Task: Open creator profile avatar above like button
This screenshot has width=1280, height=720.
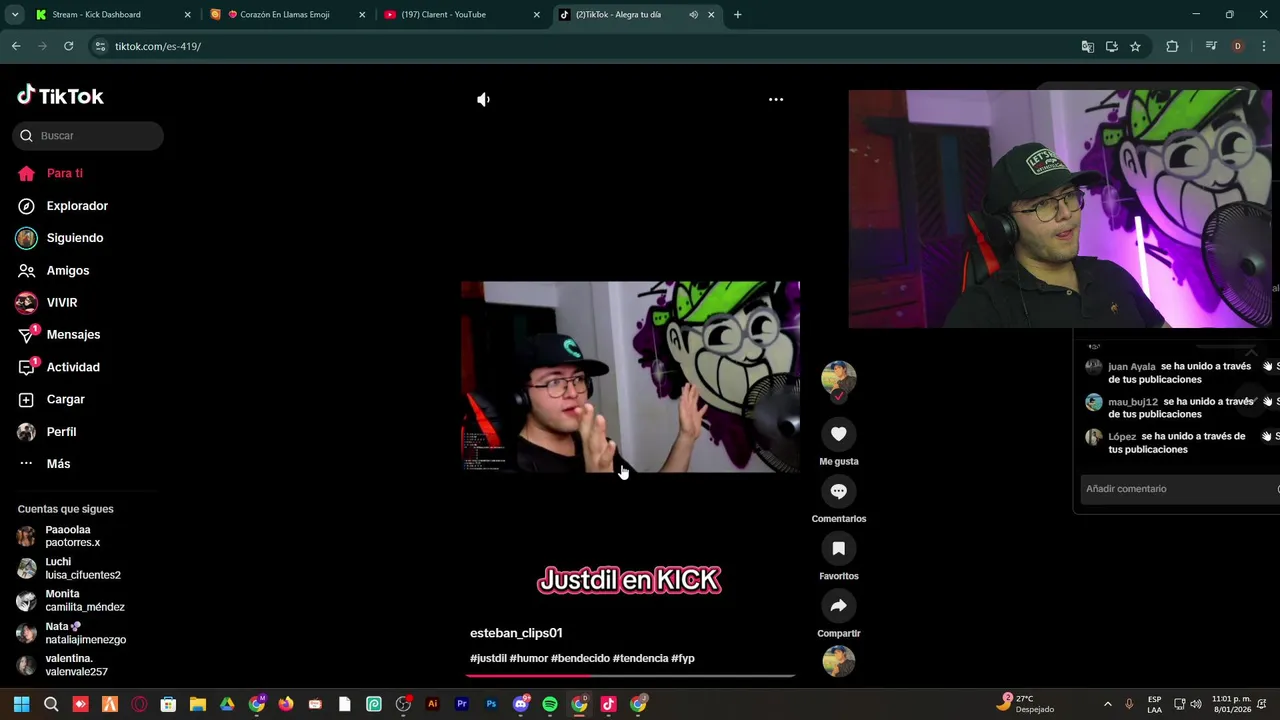Action: (x=838, y=379)
